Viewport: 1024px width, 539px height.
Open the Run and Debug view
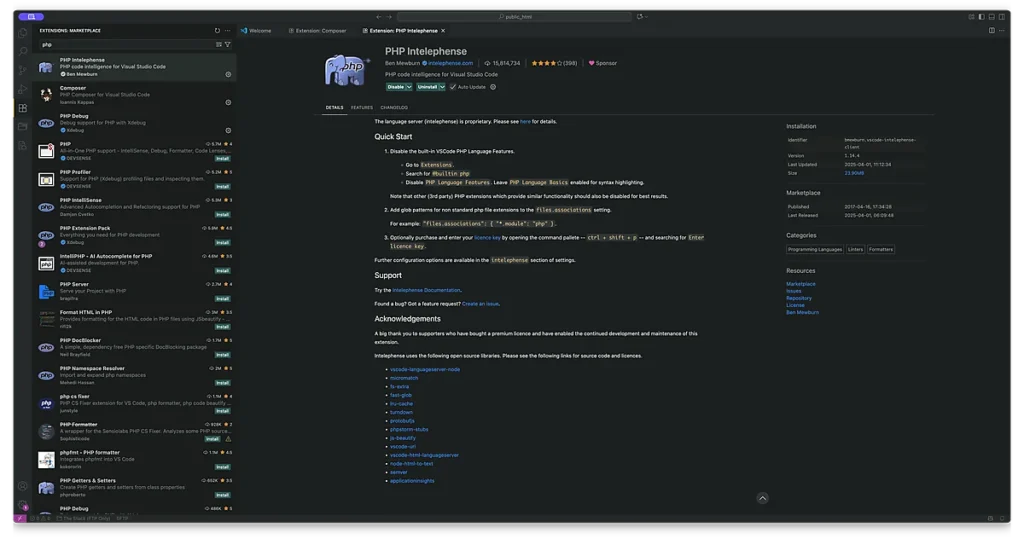click(23, 89)
